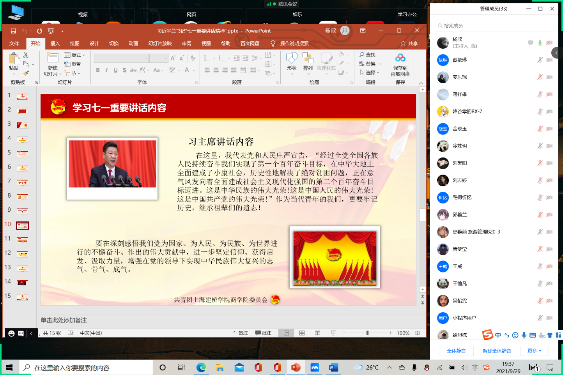Collapse the ribbon with the chevron

[x=421, y=83]
